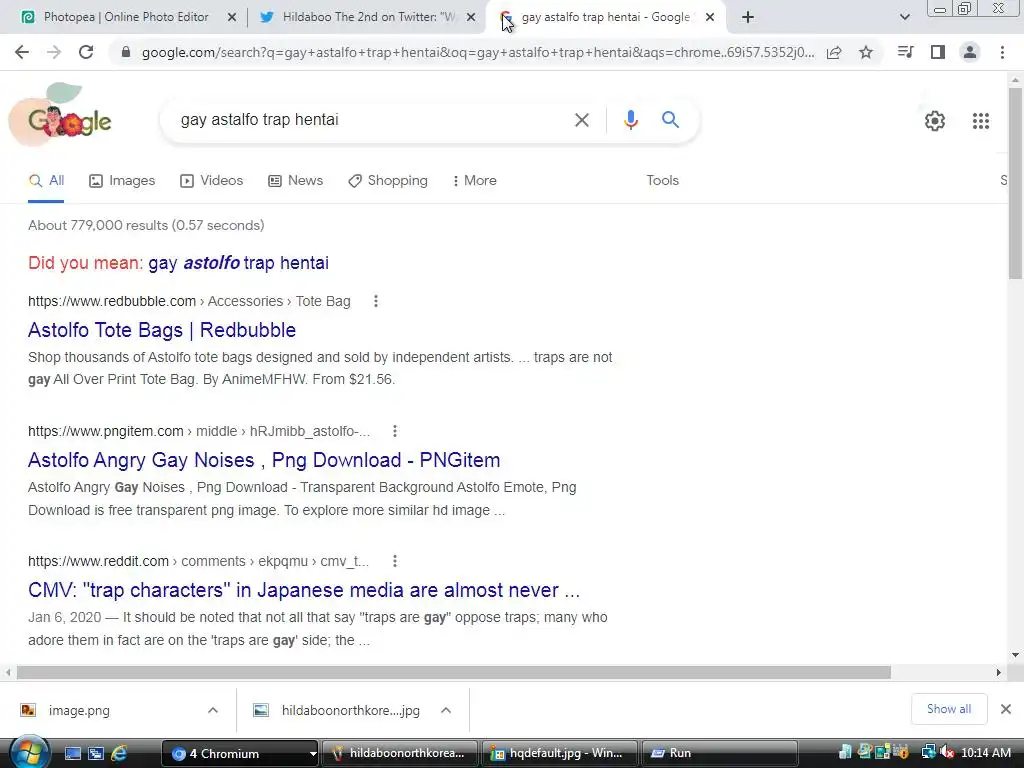Close the Twitter tab
Screen dimensions: 1024x768
pyautogui.click(x=471, y=17)
